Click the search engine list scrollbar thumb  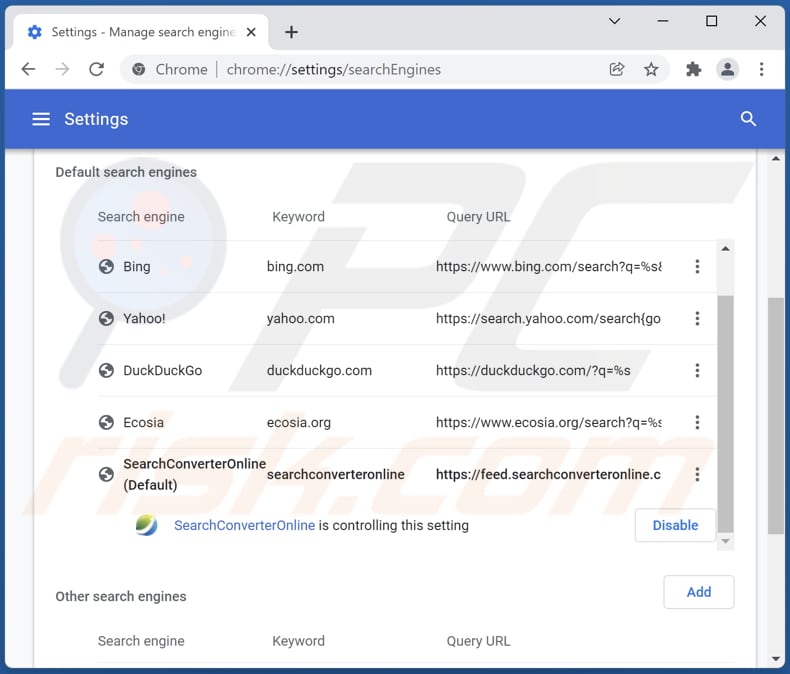pyautogui.click(x=725, y=414)
